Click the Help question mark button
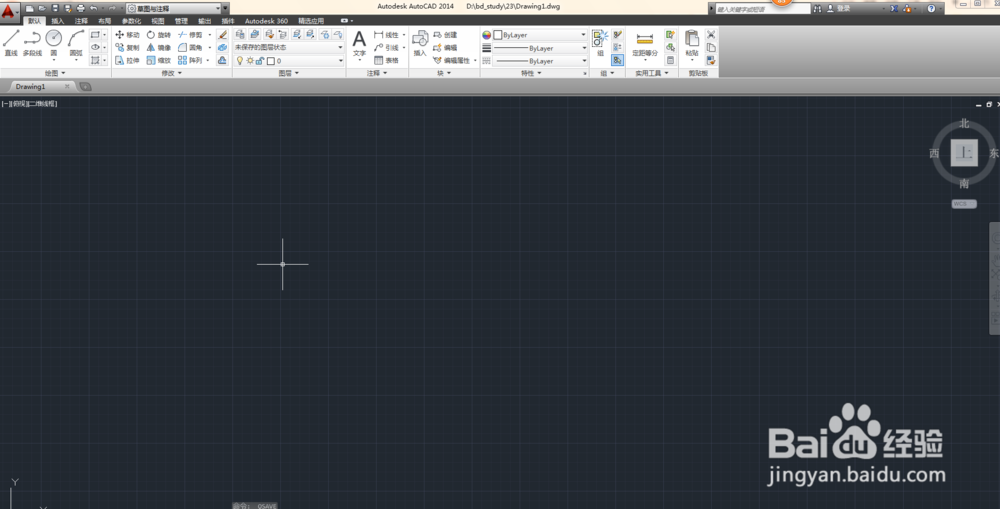The width and height of the screenshot is (1000, 509). click(931, 8)
